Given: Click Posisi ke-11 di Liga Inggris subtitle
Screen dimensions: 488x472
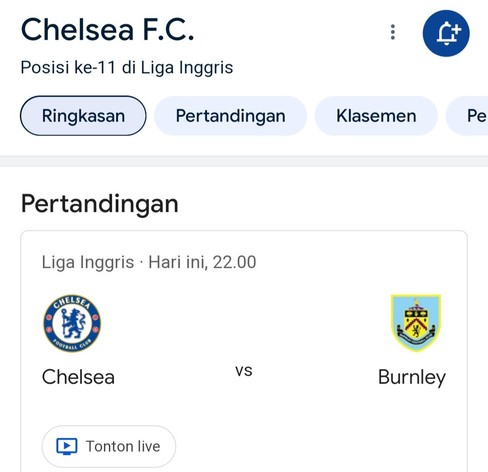Looking at the screenshot, I should [127, 68].
